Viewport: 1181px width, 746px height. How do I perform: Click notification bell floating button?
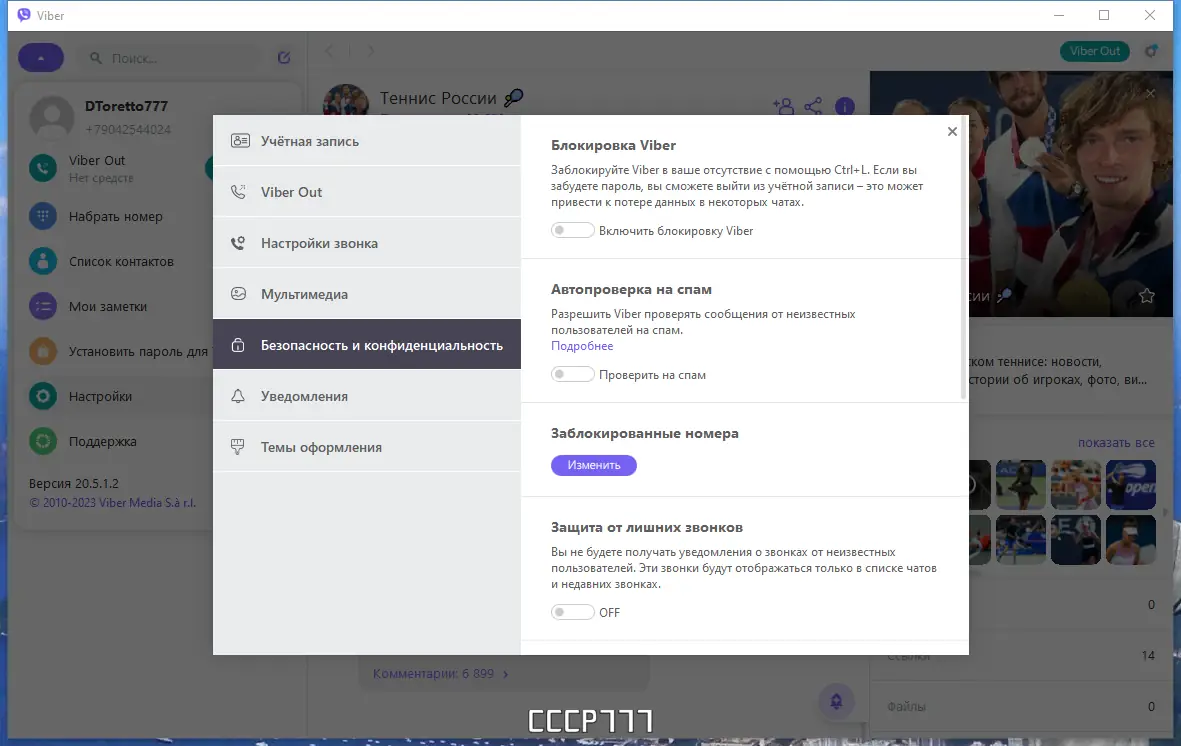(836, 702)
